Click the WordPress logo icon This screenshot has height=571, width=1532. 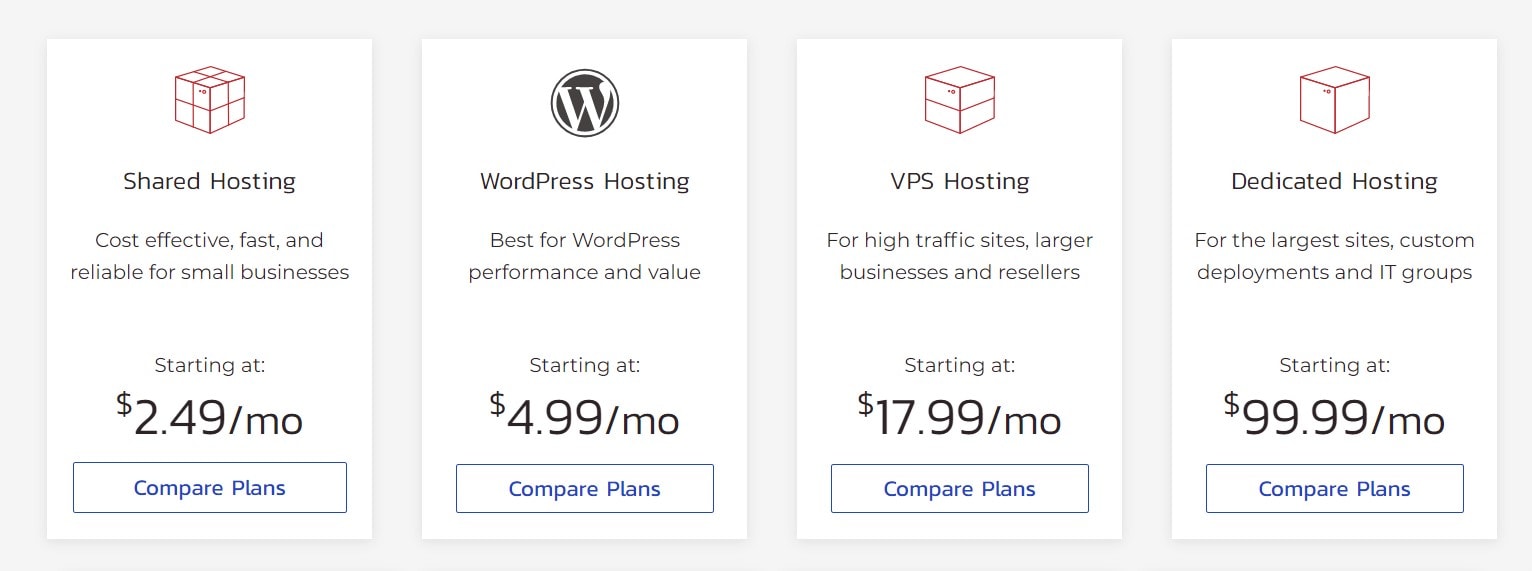click(x=585, y=103)
